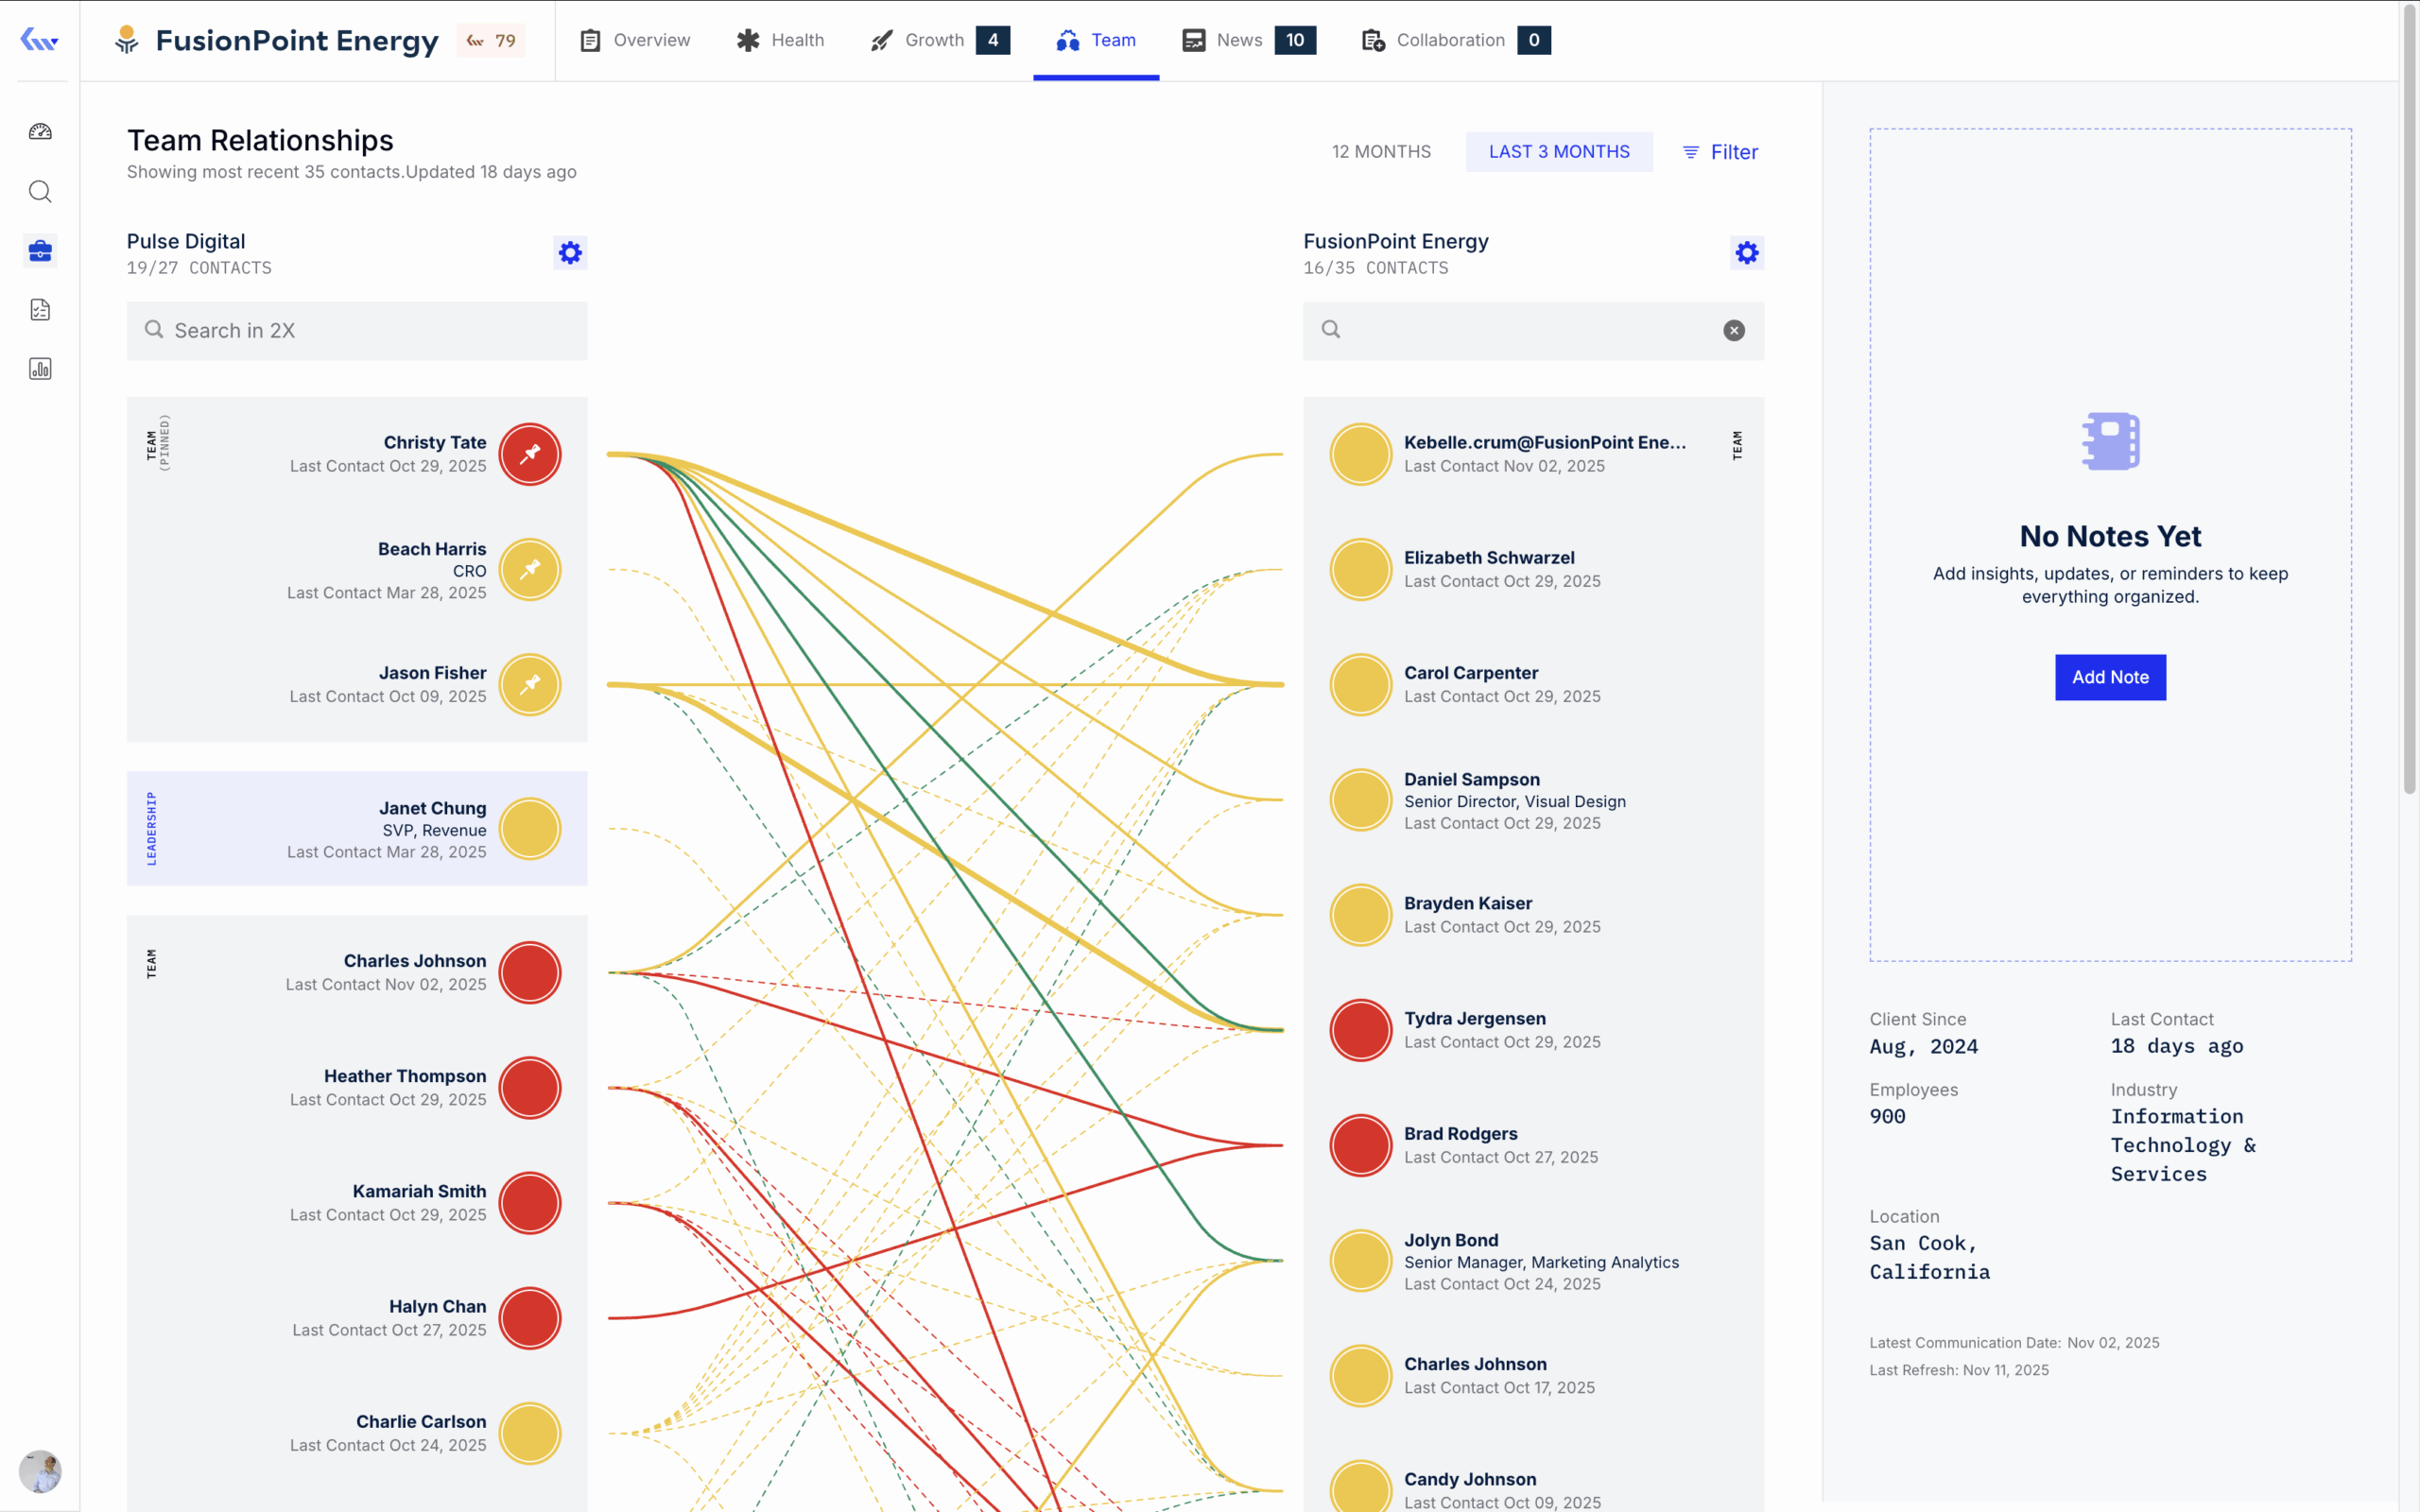2420x1512 pixels.
Task: Clear the FusionPoint contact search field
Action: pos(1733,331)
